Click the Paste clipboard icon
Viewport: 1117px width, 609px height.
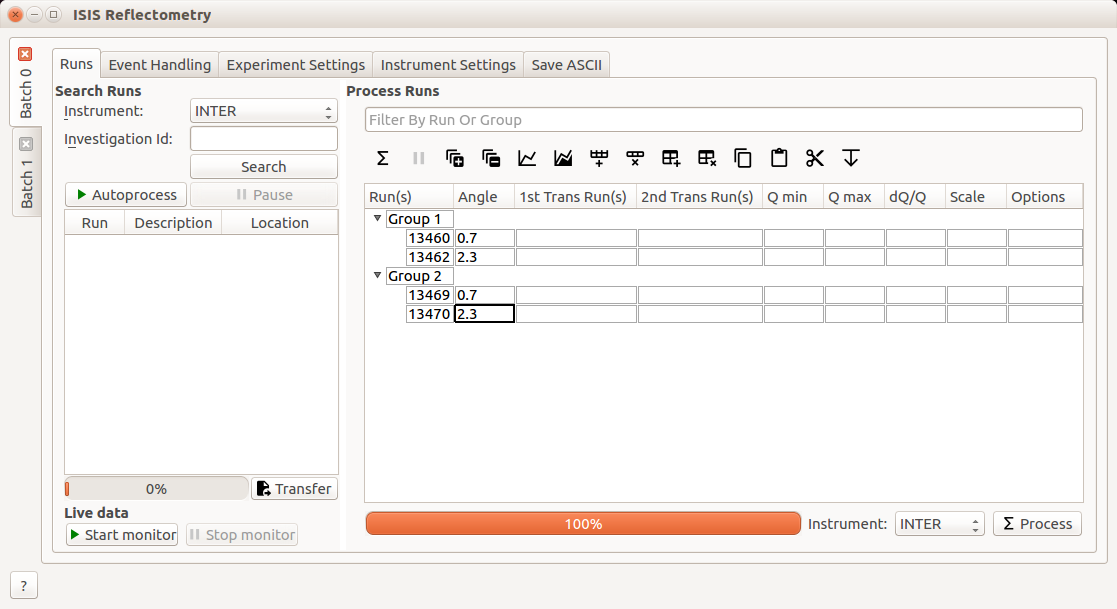click(x=779, y=158)
